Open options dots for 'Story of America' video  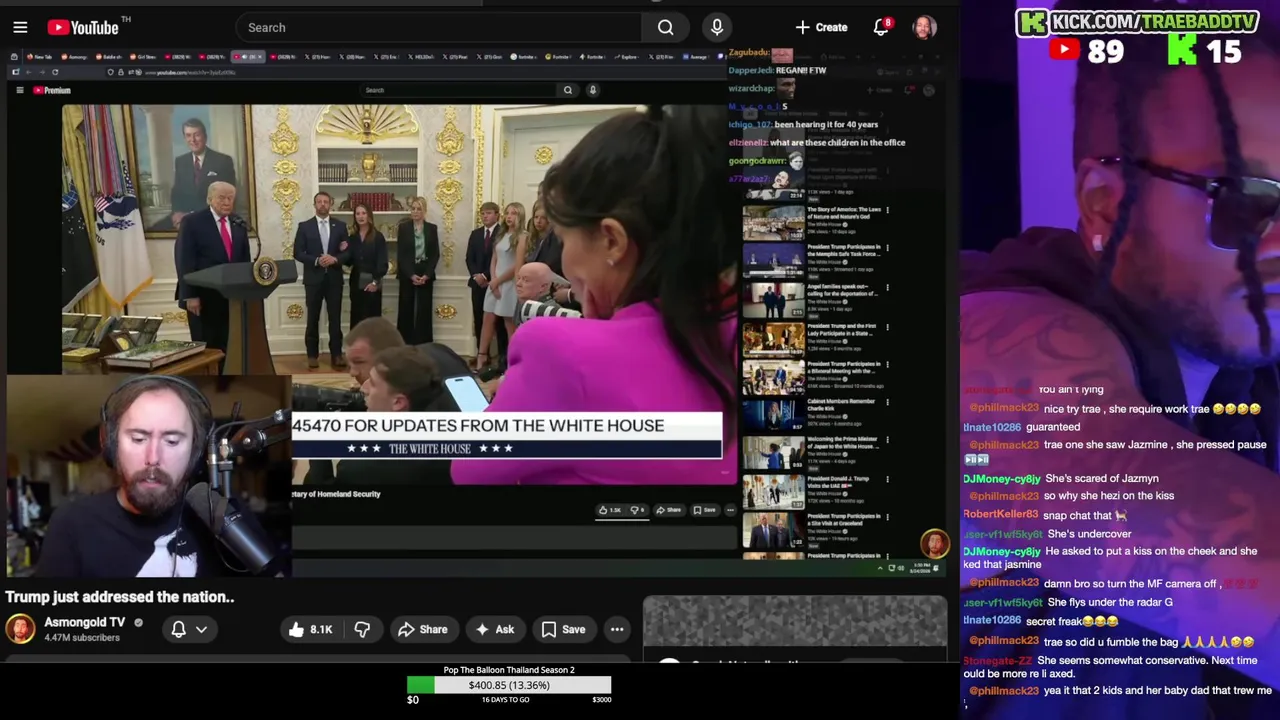887,211
